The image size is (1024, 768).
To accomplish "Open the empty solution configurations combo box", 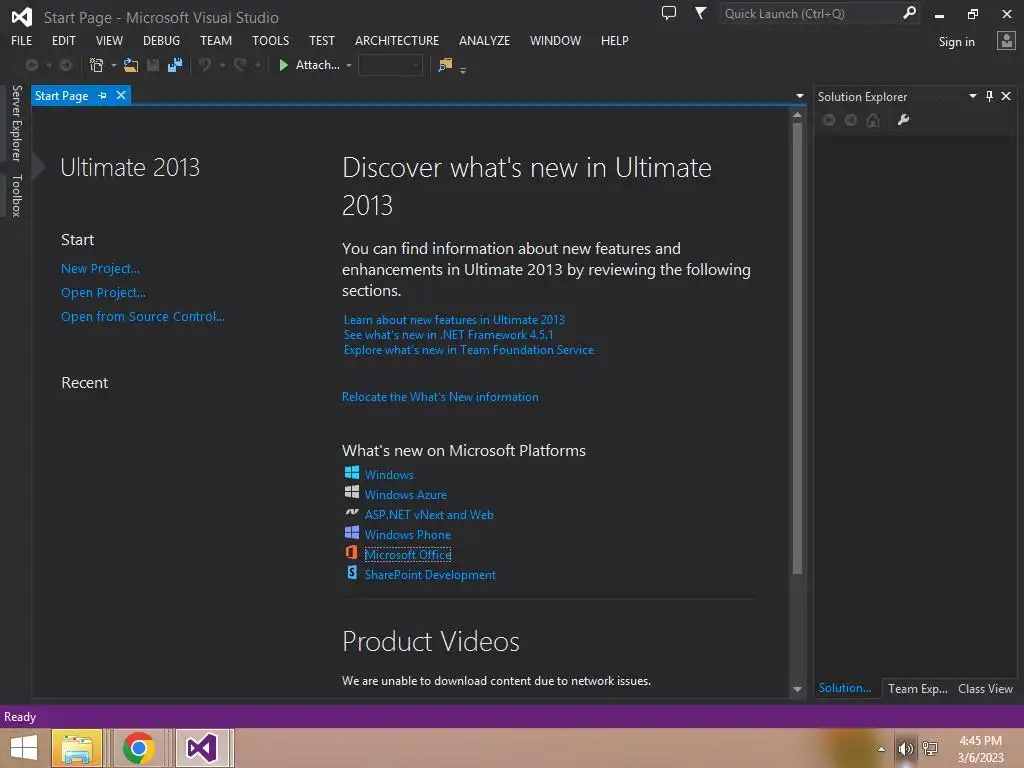I will coord(390,65).
